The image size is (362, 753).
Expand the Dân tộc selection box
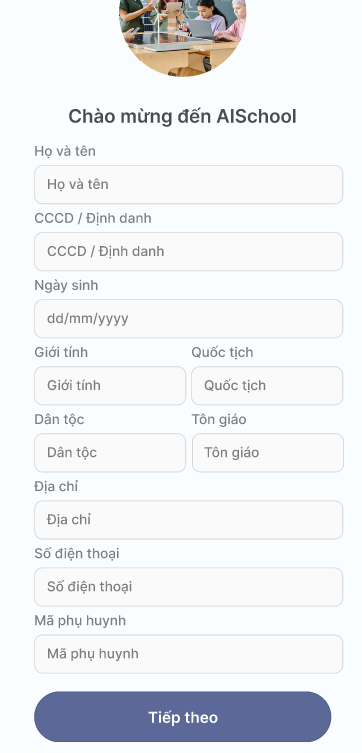click(110, 453)
